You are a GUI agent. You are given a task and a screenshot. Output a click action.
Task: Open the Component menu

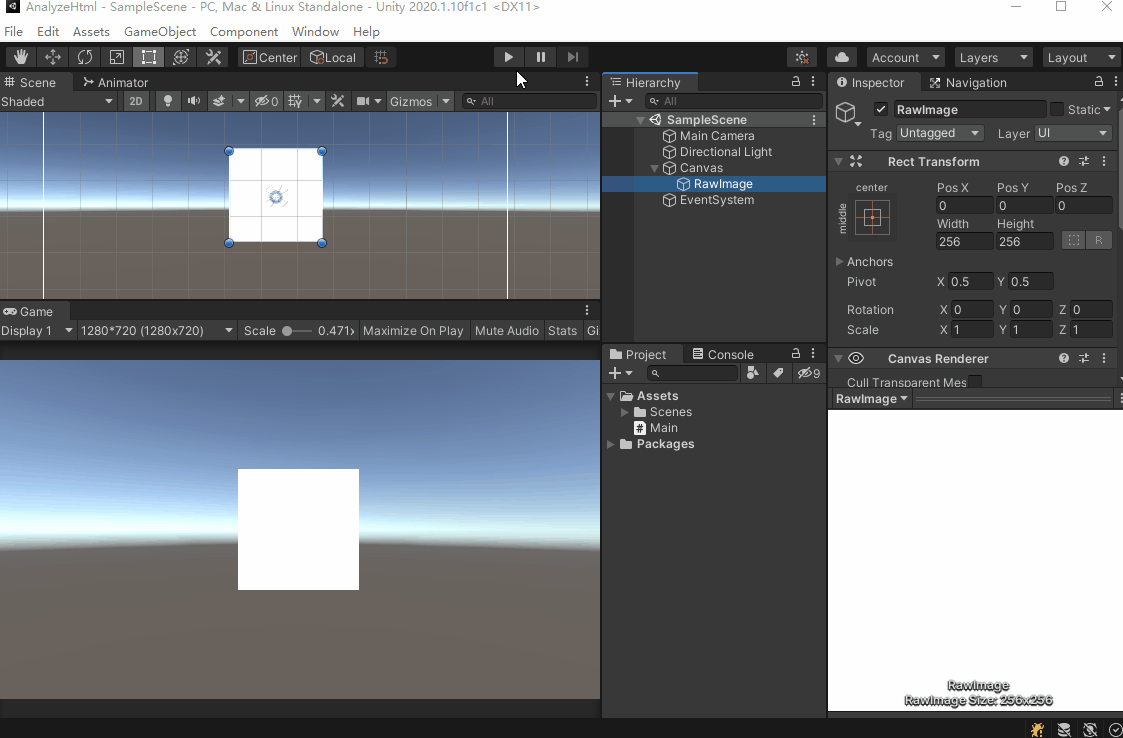click(x=244, y=32)
